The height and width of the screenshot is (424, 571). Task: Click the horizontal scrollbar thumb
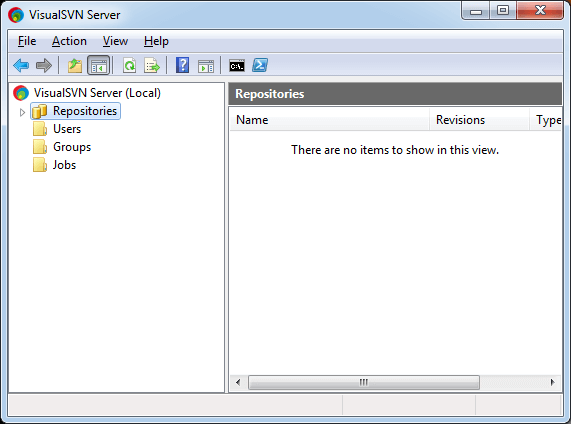[x=364, y=382]
